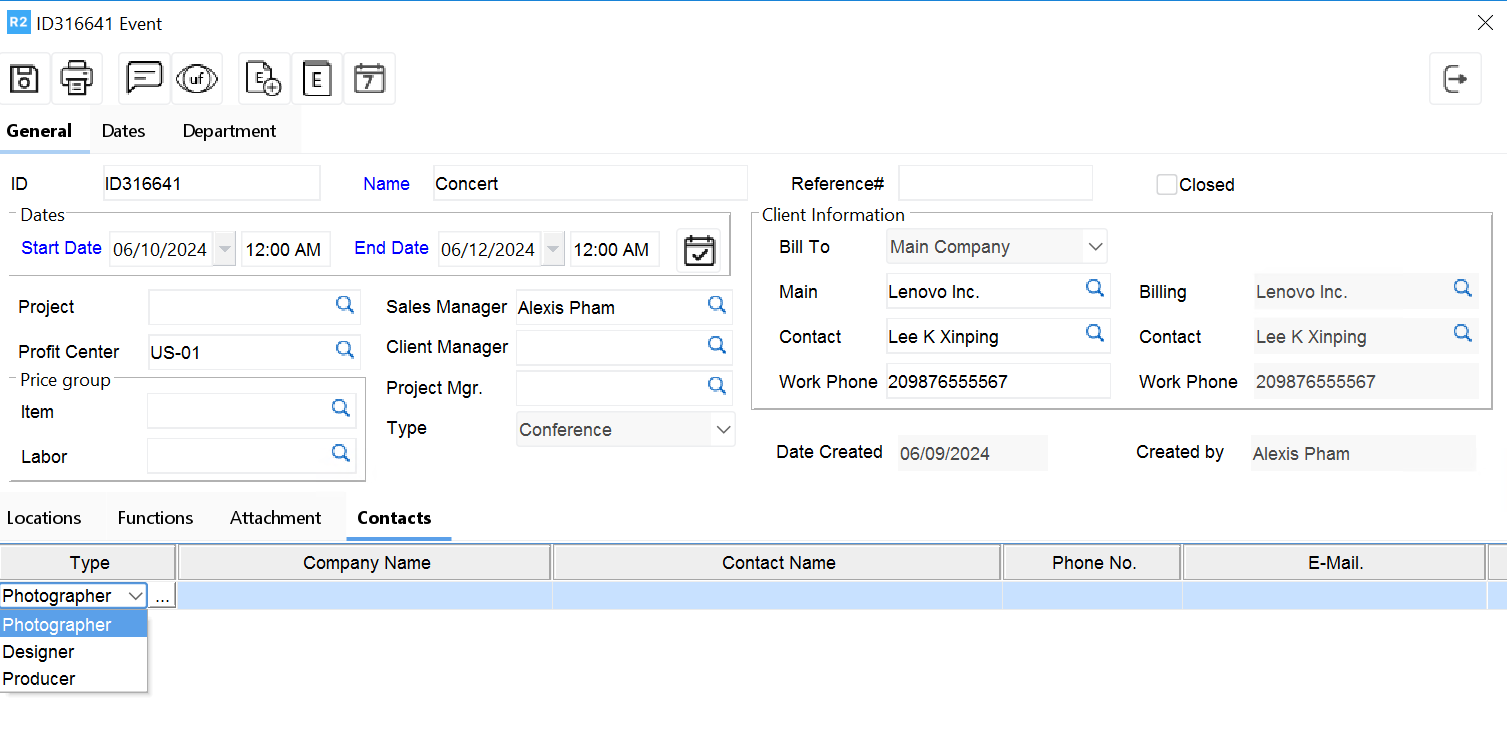Open the Bill To dropdown
The width and height of the screenshot is (1507, 746).
[x=1096, y=246]
